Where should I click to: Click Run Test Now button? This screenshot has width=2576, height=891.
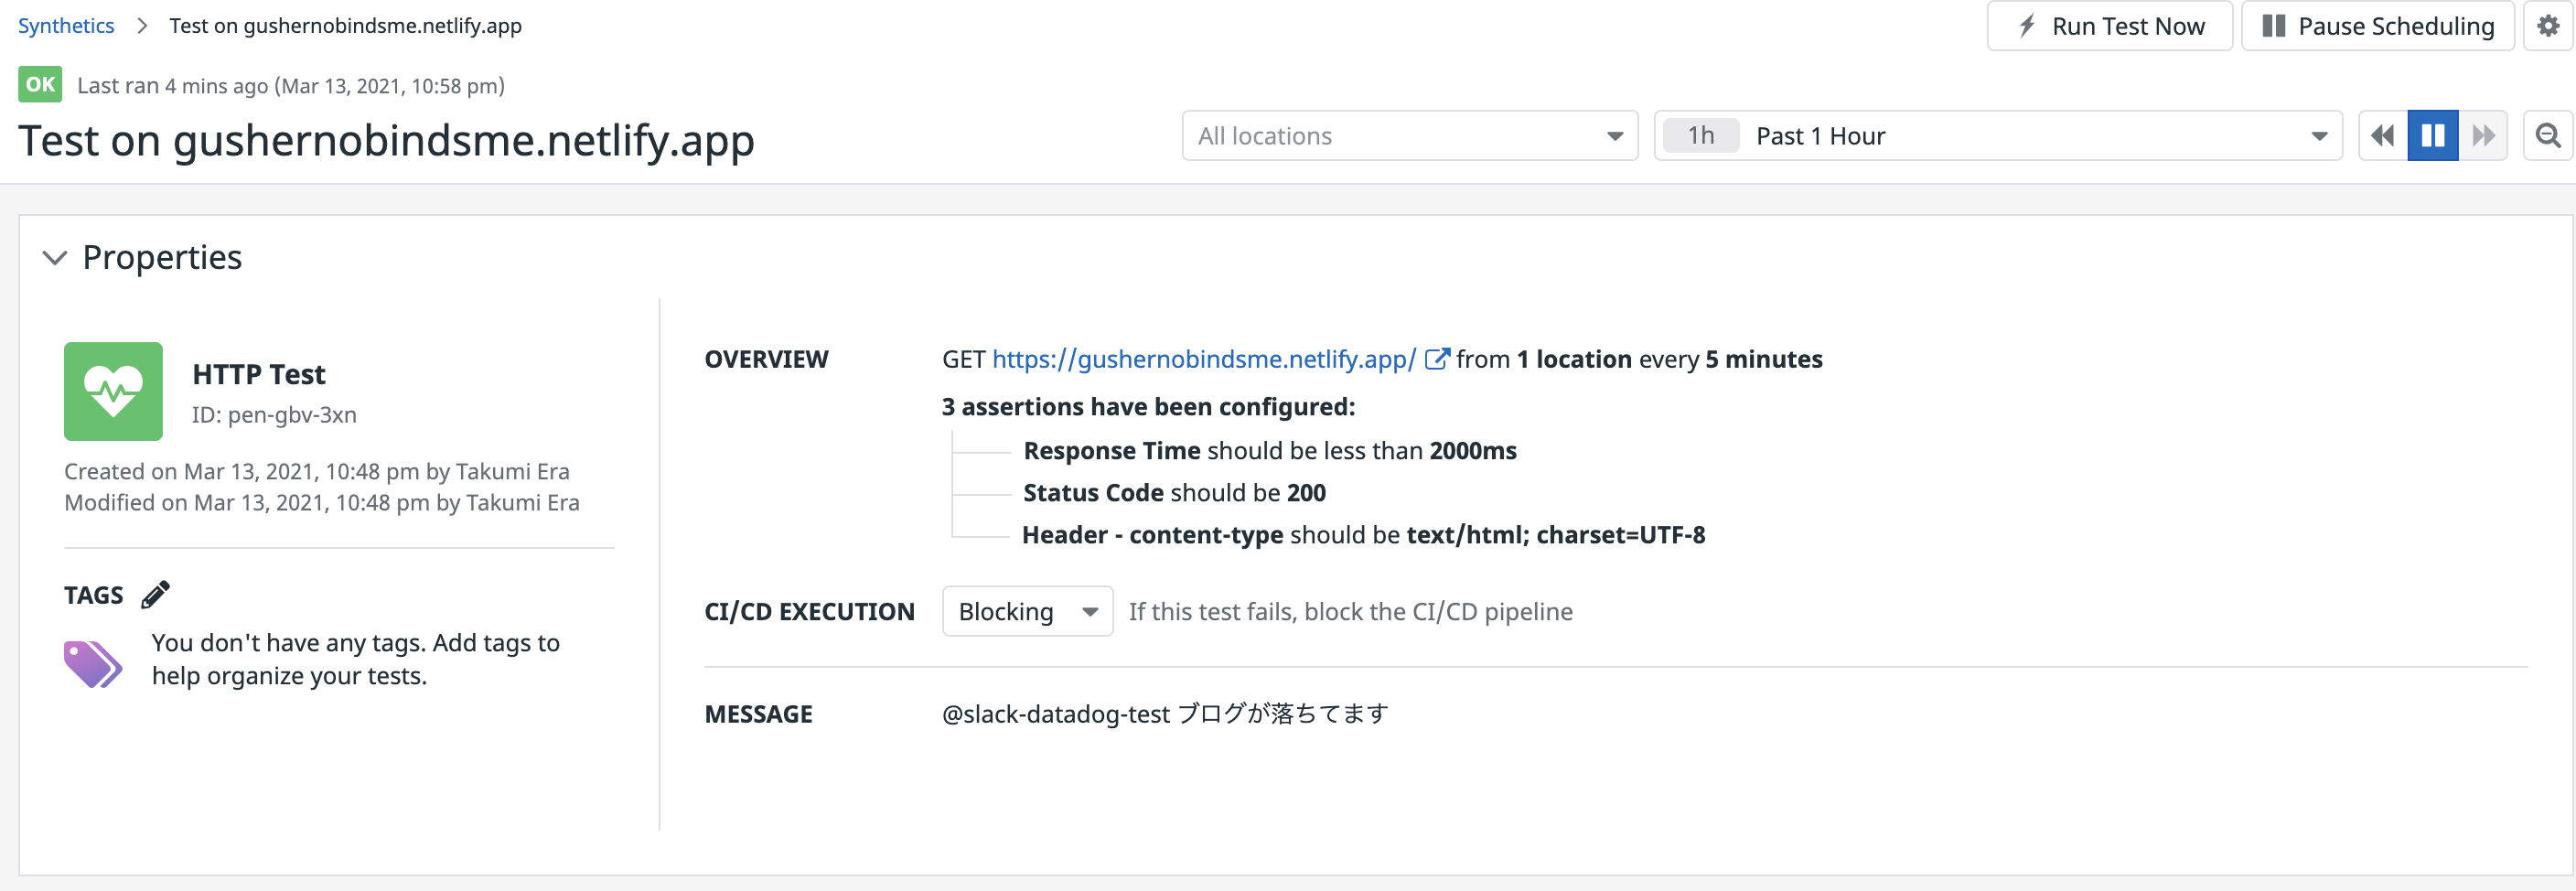(2109, 26)
